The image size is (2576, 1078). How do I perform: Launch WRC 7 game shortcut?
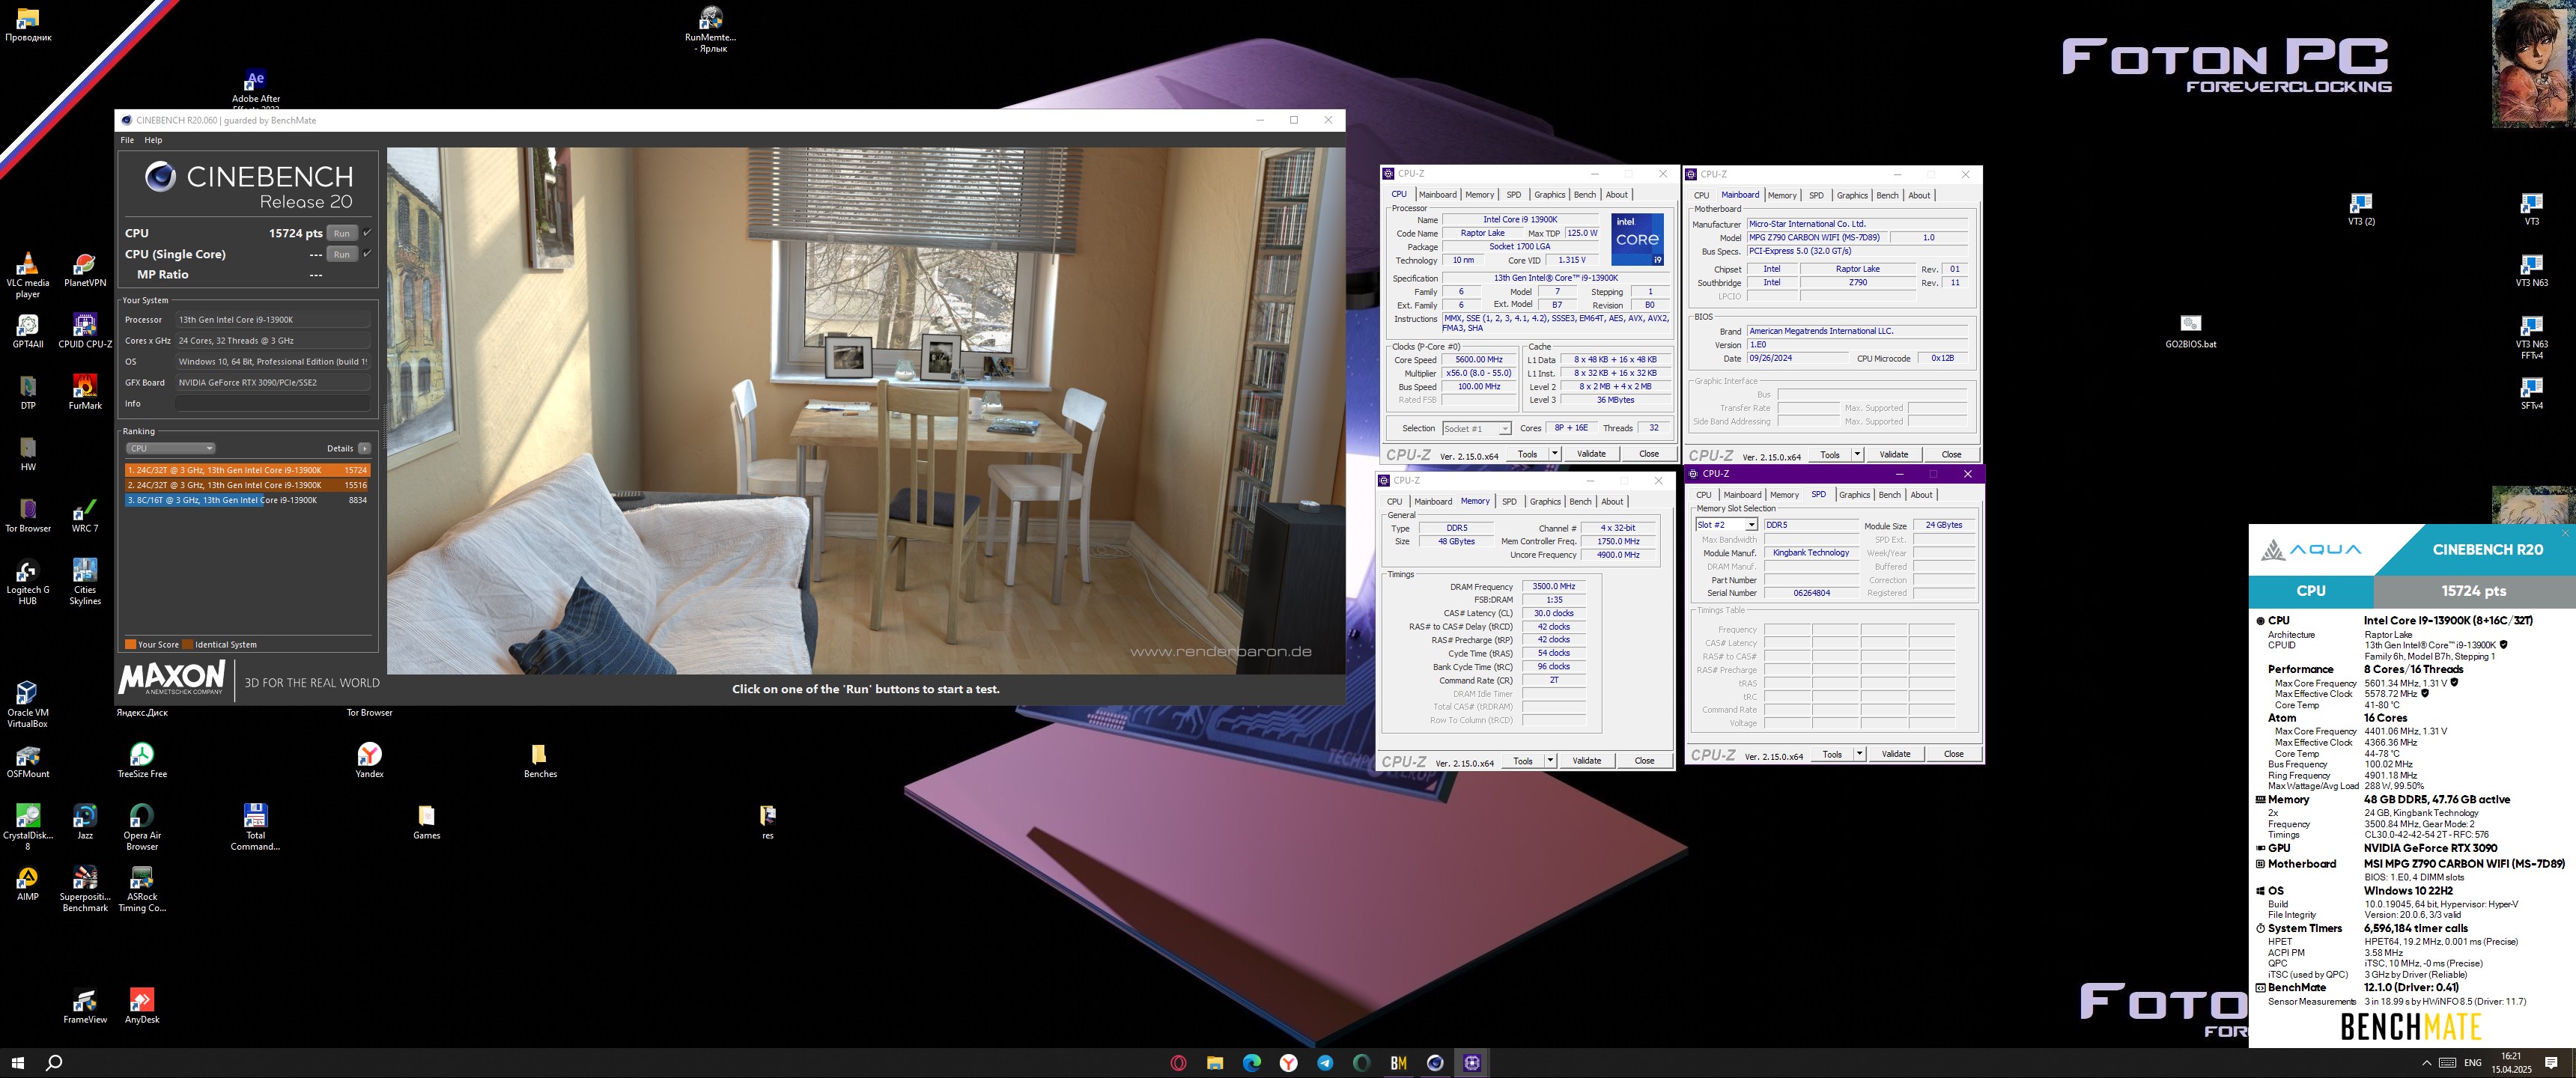(x=85, y=515)
